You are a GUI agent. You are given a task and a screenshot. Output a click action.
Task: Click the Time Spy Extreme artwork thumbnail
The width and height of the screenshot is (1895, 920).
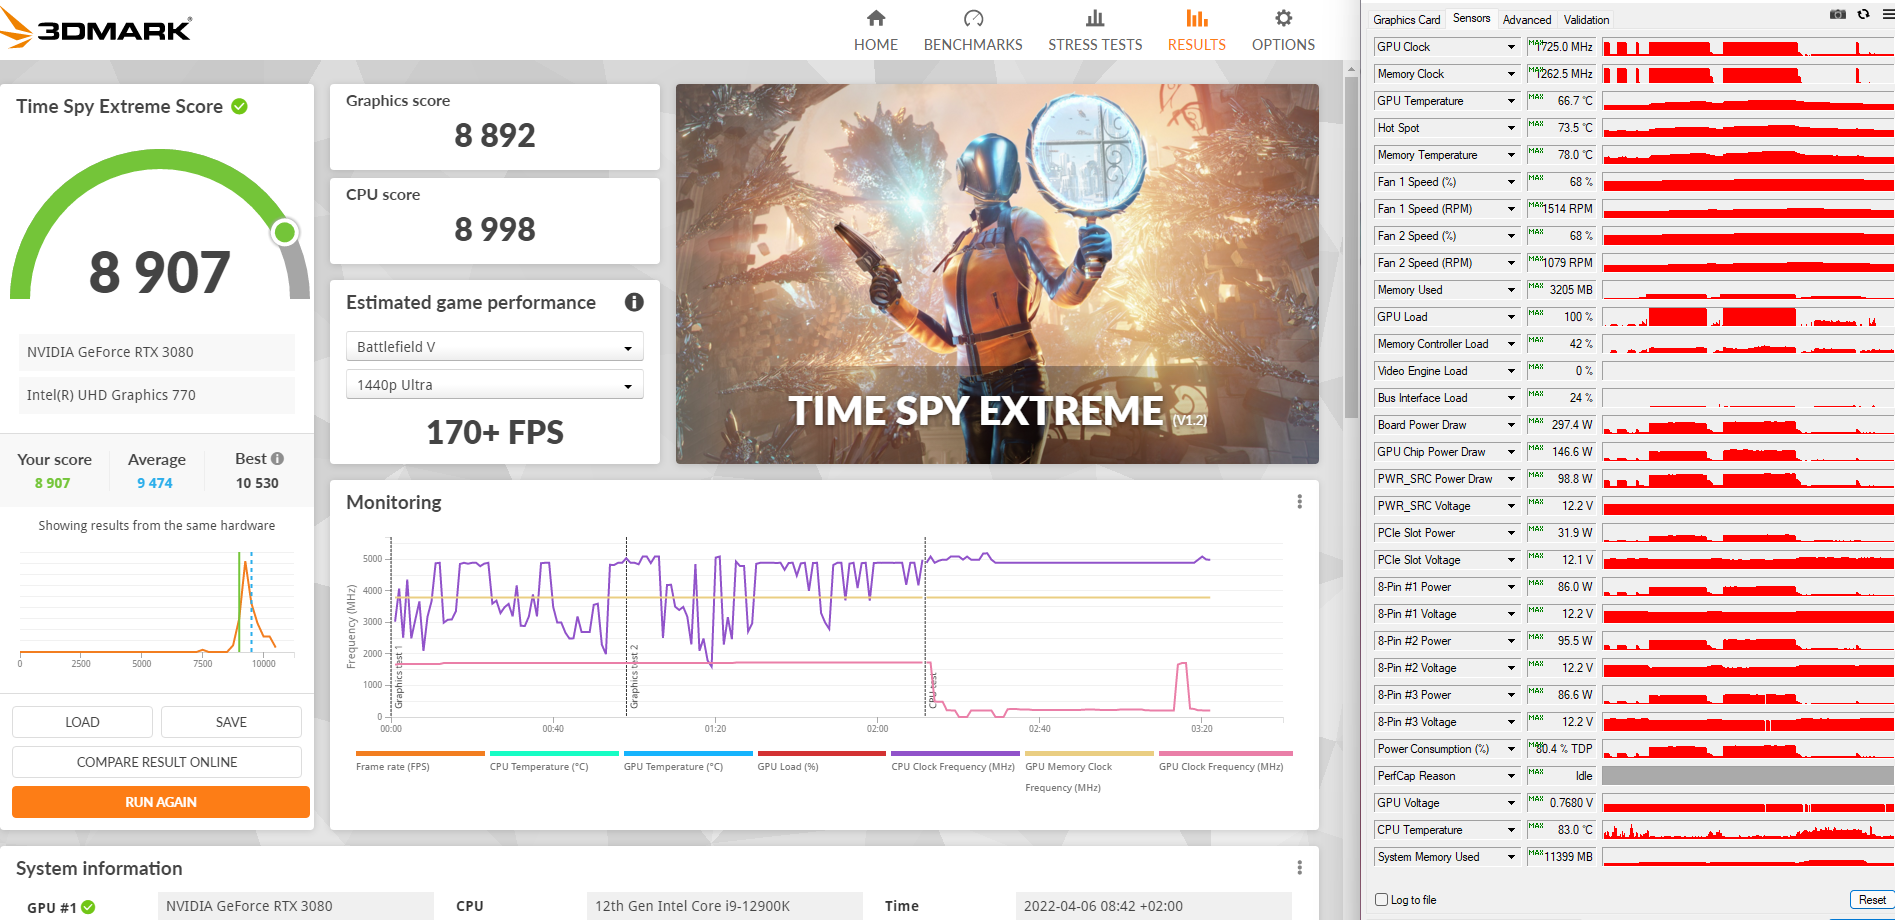pyautogui.click(x=997, y=274)
